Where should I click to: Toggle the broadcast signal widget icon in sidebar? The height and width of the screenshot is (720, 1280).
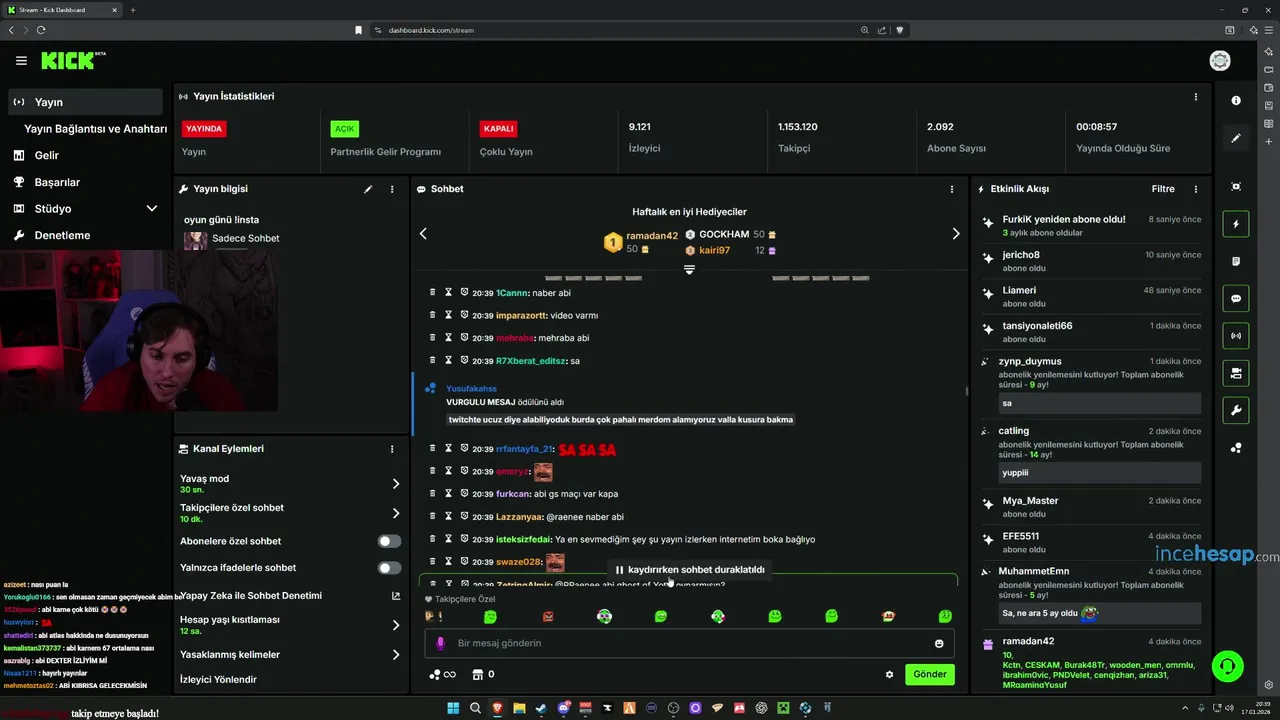point(1236,336)
